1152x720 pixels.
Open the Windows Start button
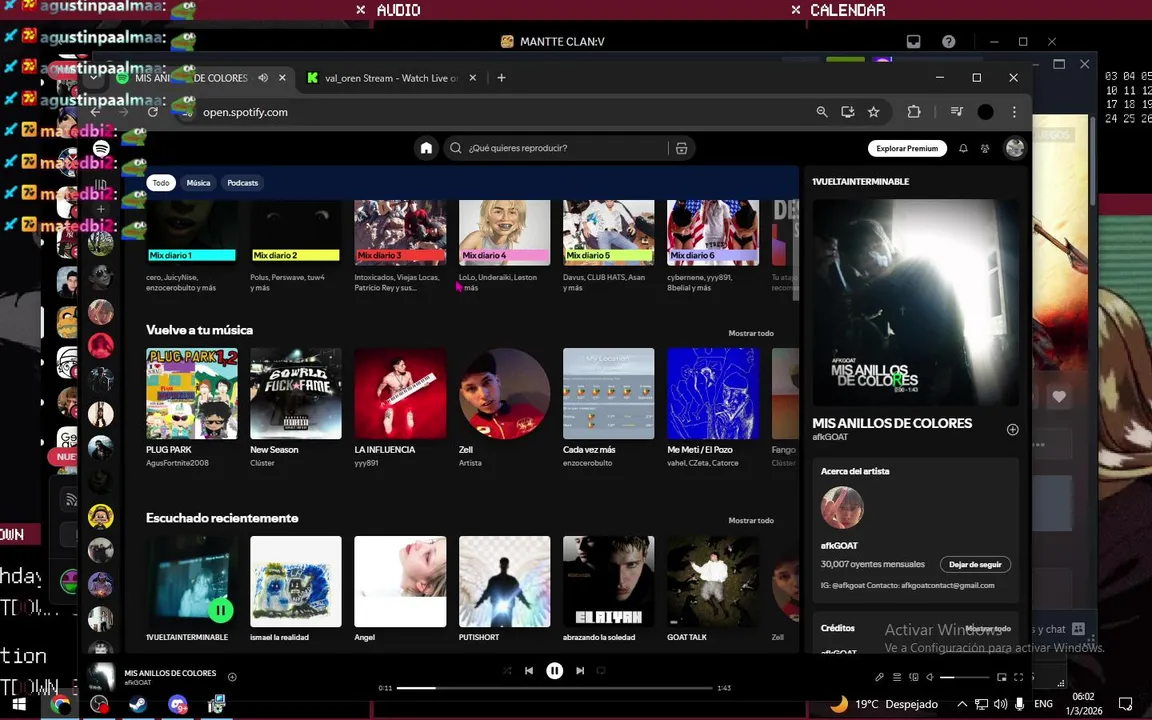click(19, 705)
